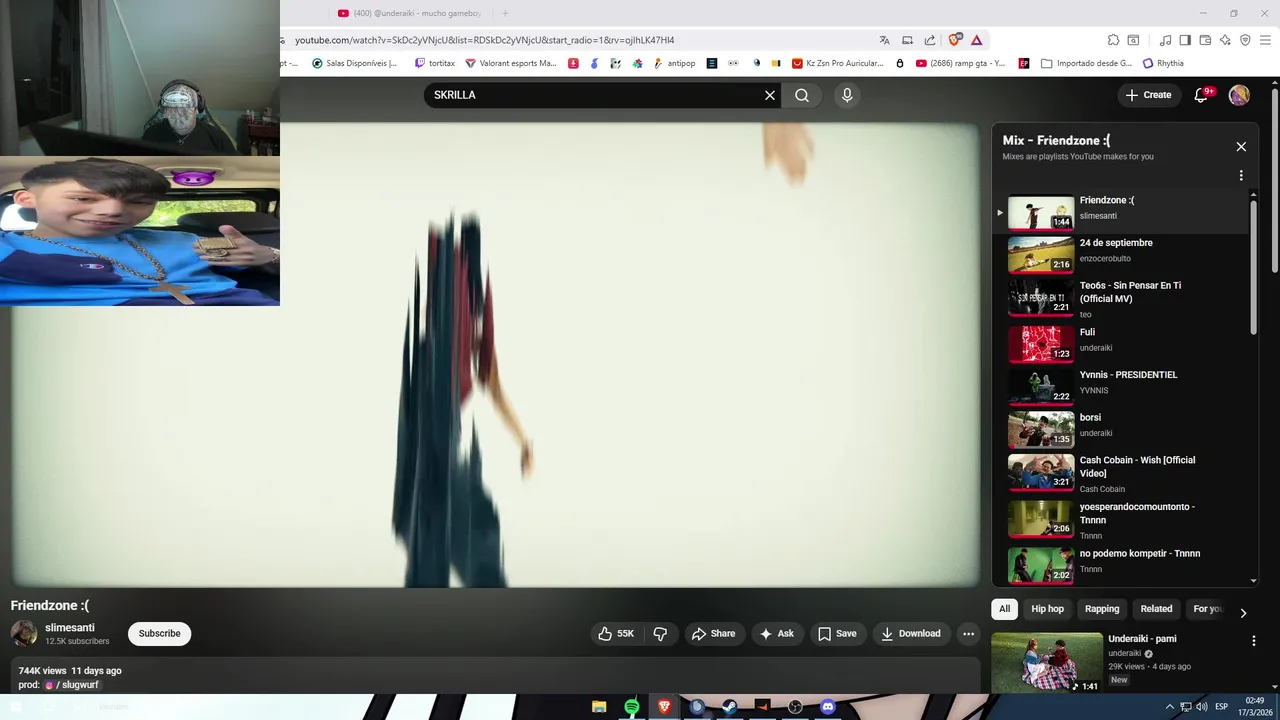Select the All filter chip
The width and height of the screenshot is (1280, 720).
(x=1004, y=609)
